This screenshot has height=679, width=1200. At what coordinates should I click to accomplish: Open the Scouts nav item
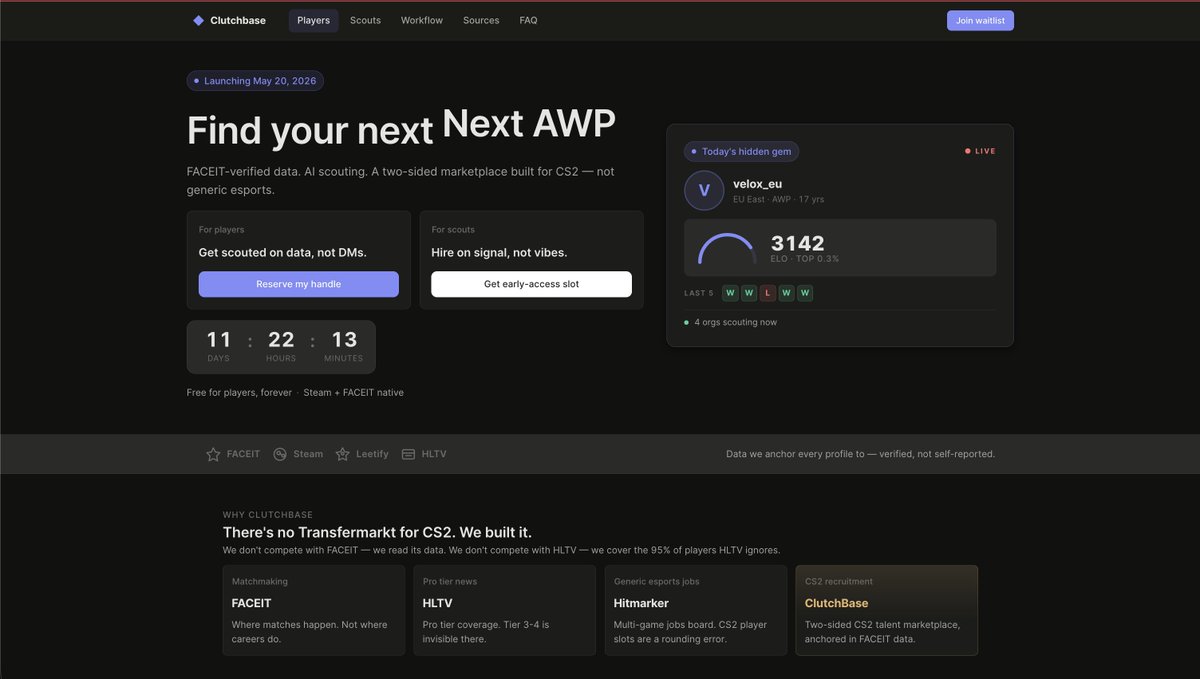point(365,20)
